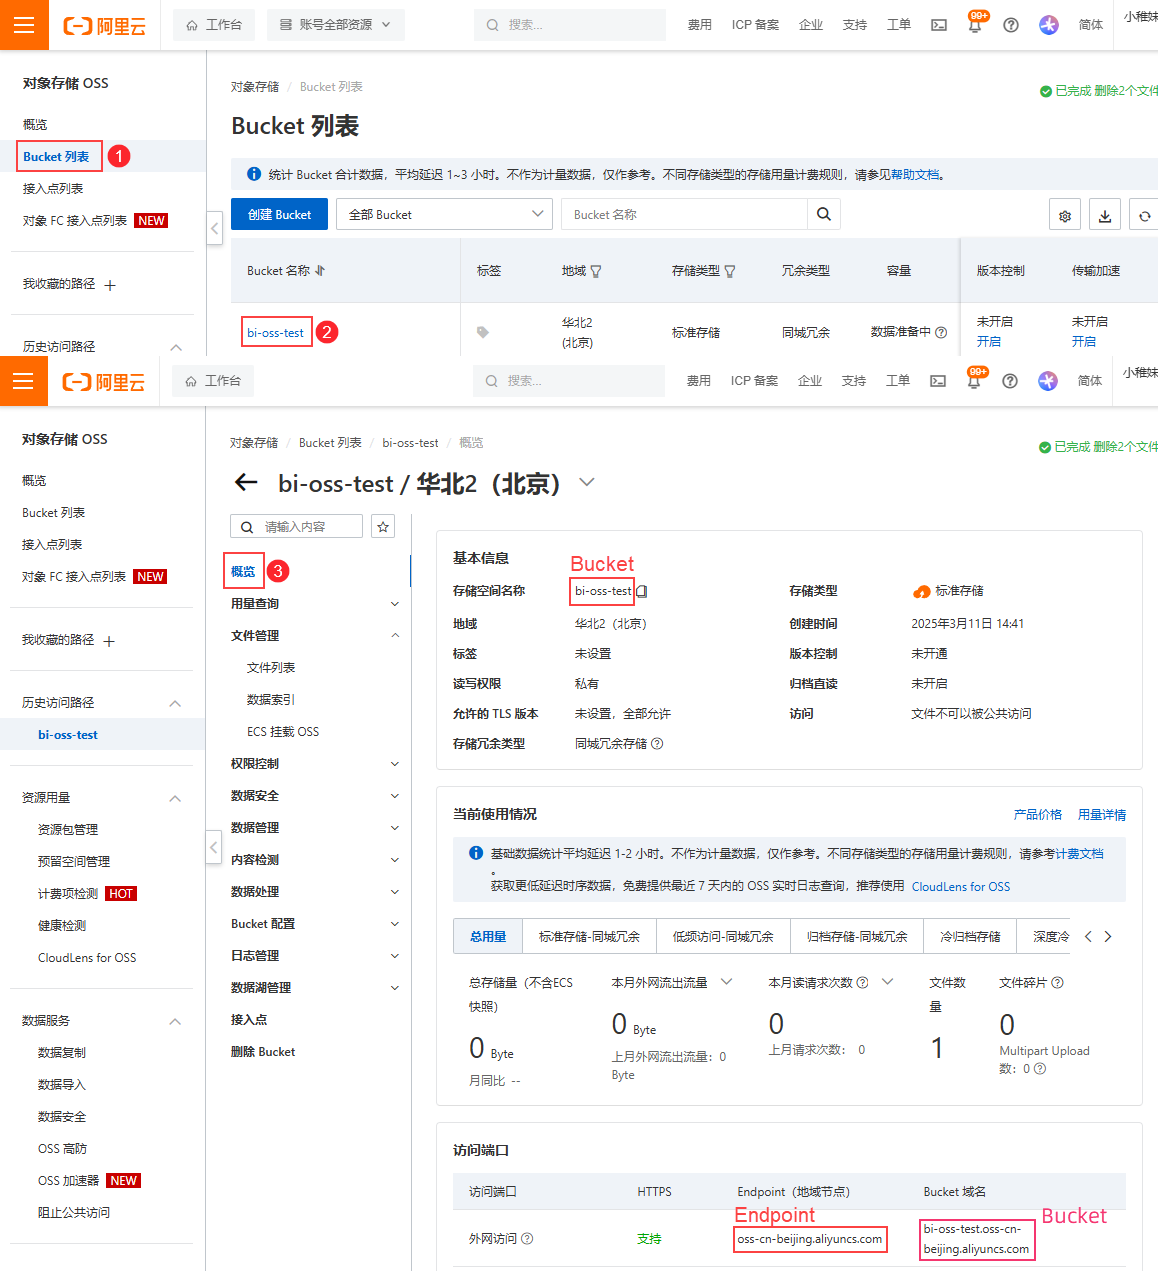The height and width of the screenshot is (1271, 1158).
Task: Open bi-oss-test bucket link in table
Action: [275, 333]
